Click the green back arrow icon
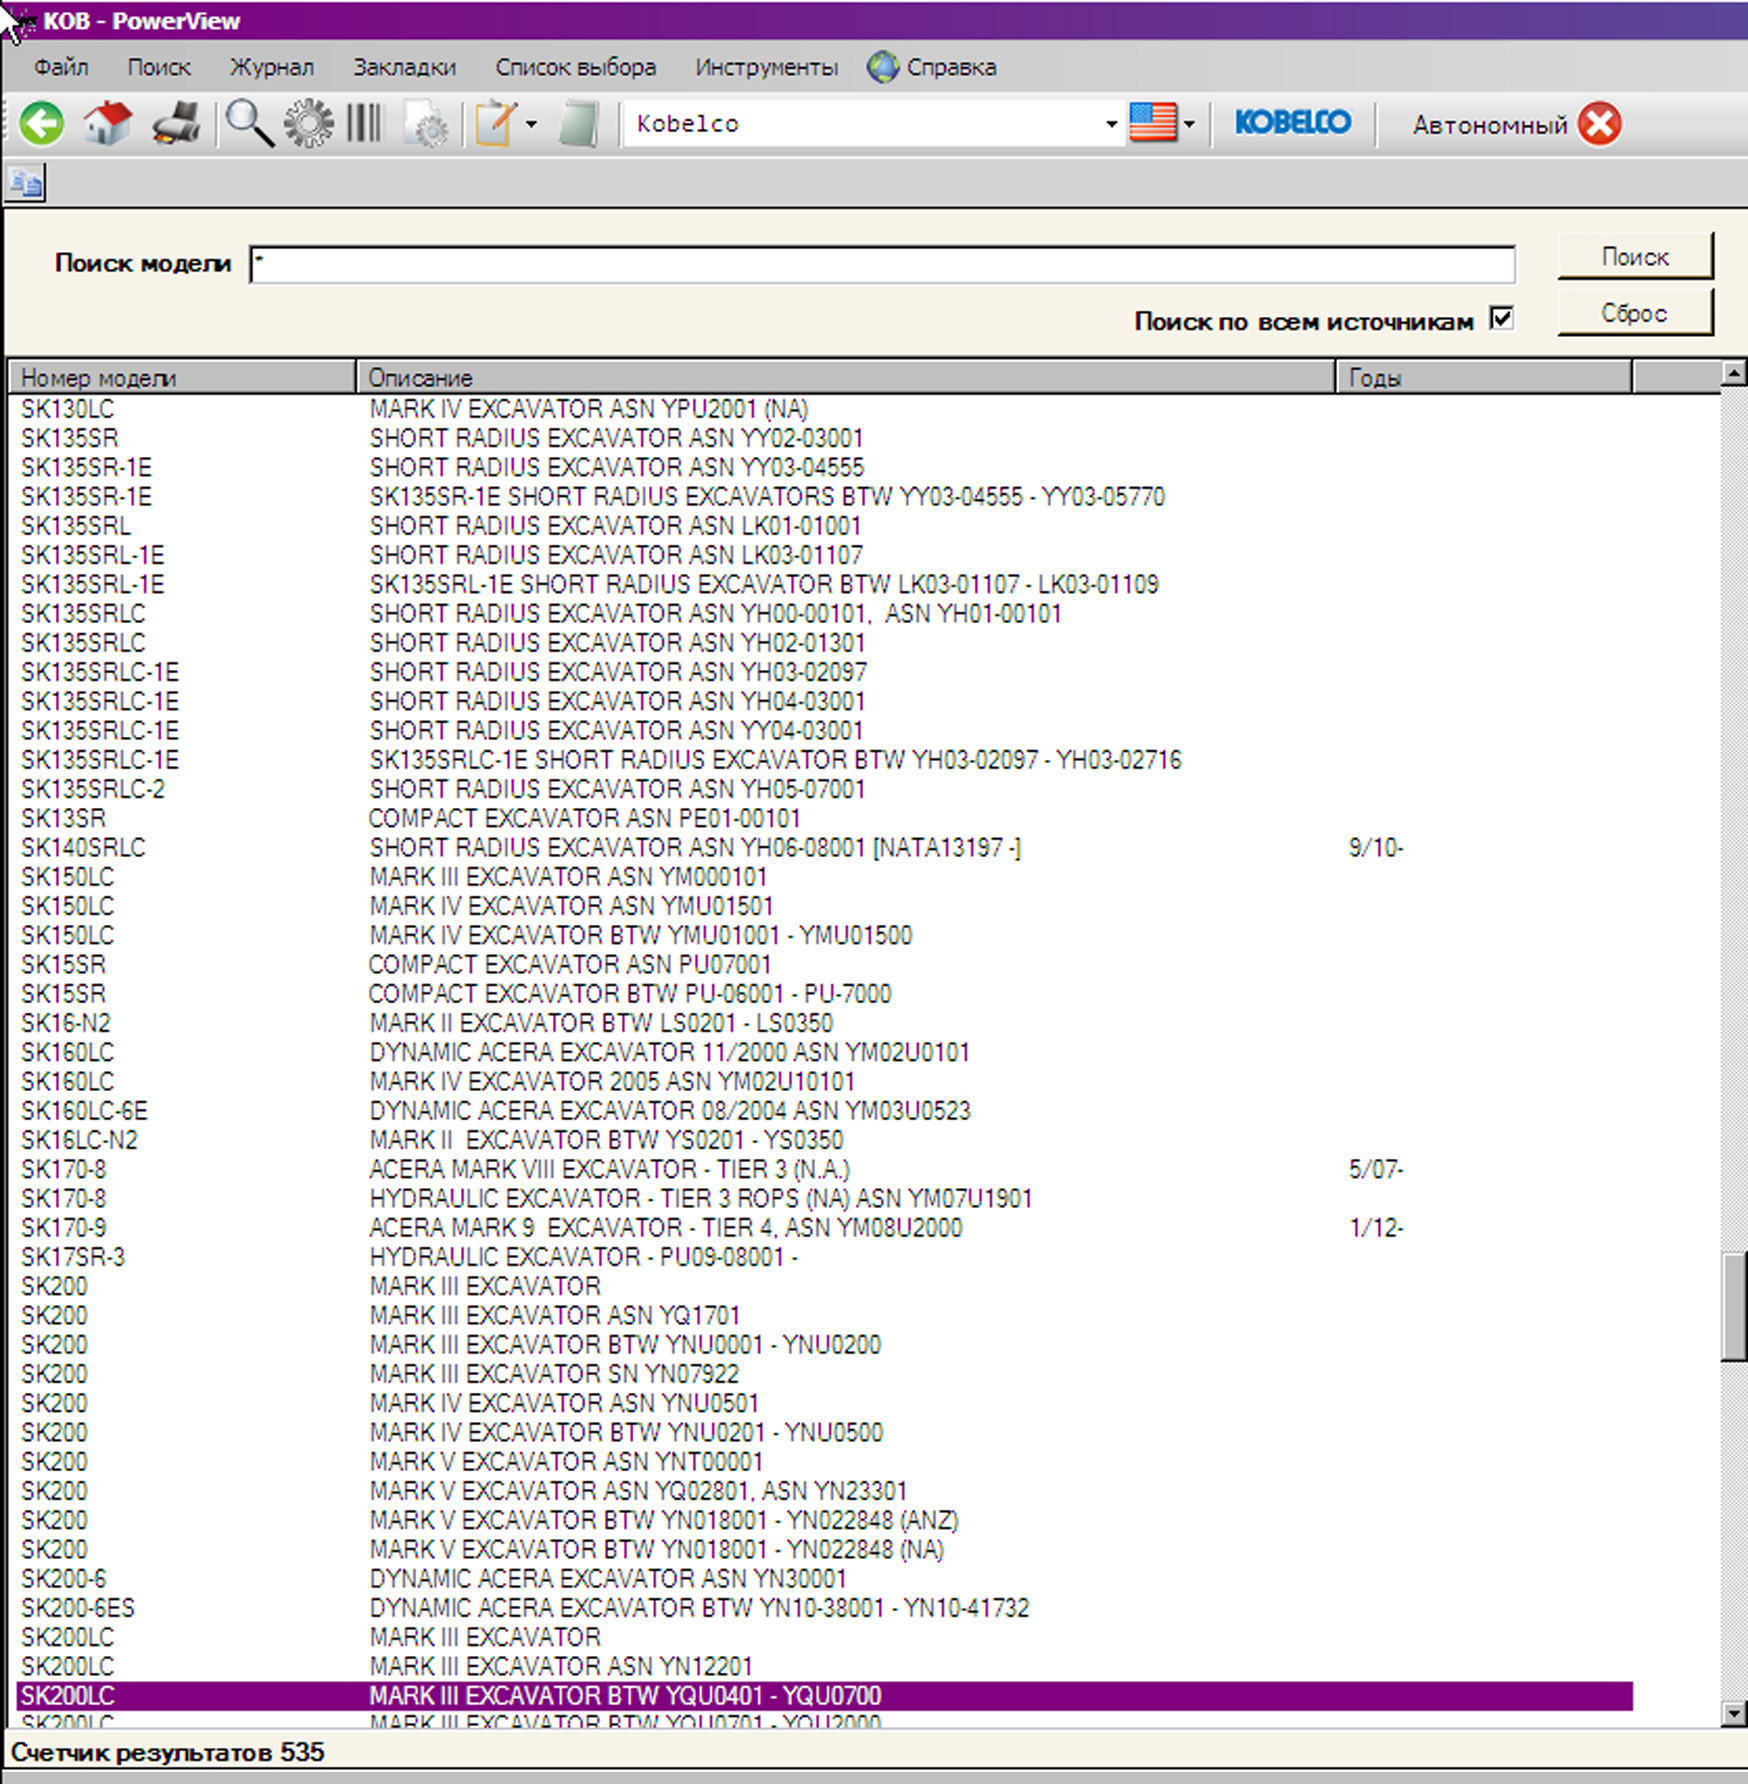This screenshot has width=1748, height=1784. click(x=42, y=124)
